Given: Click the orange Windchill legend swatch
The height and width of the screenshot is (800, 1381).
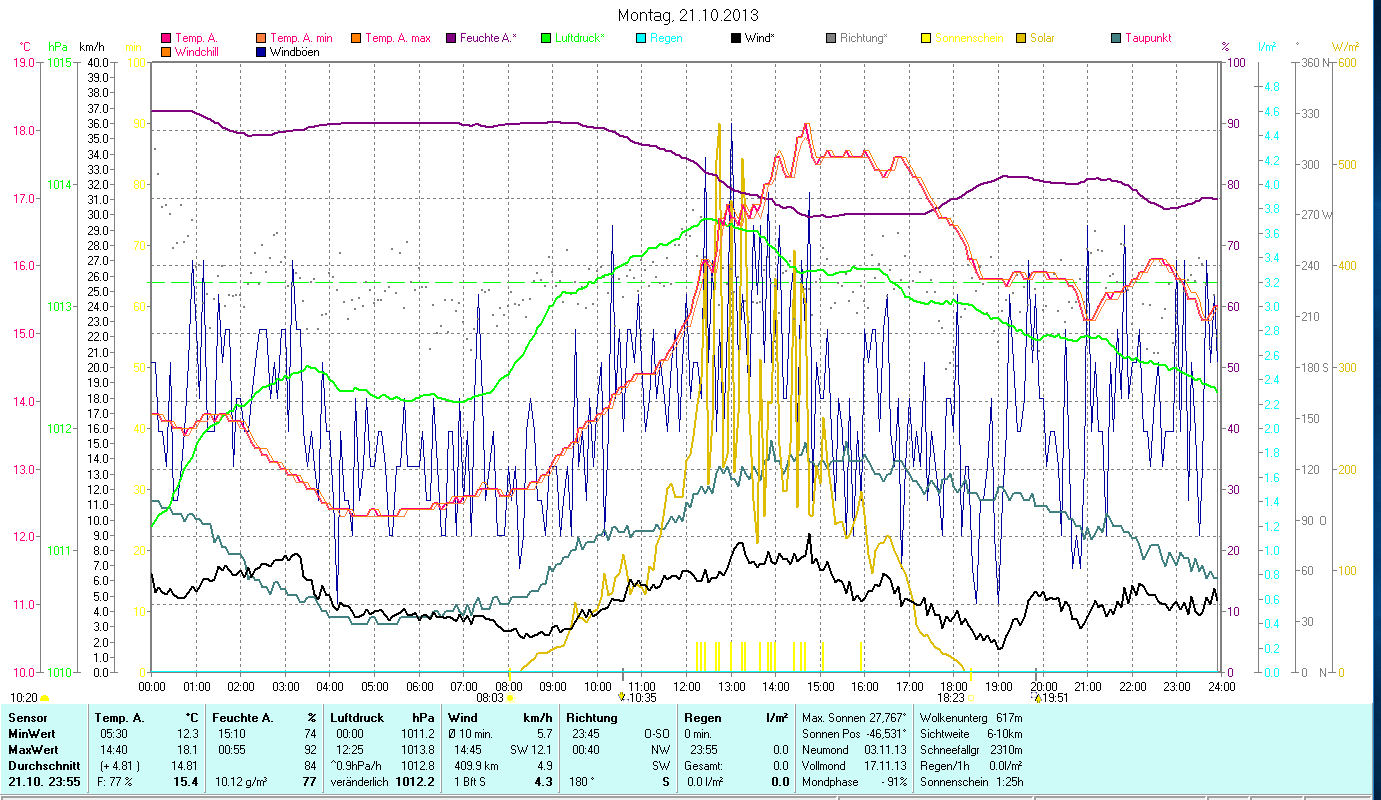Looking at the screenshot, I should click(166, 52).
